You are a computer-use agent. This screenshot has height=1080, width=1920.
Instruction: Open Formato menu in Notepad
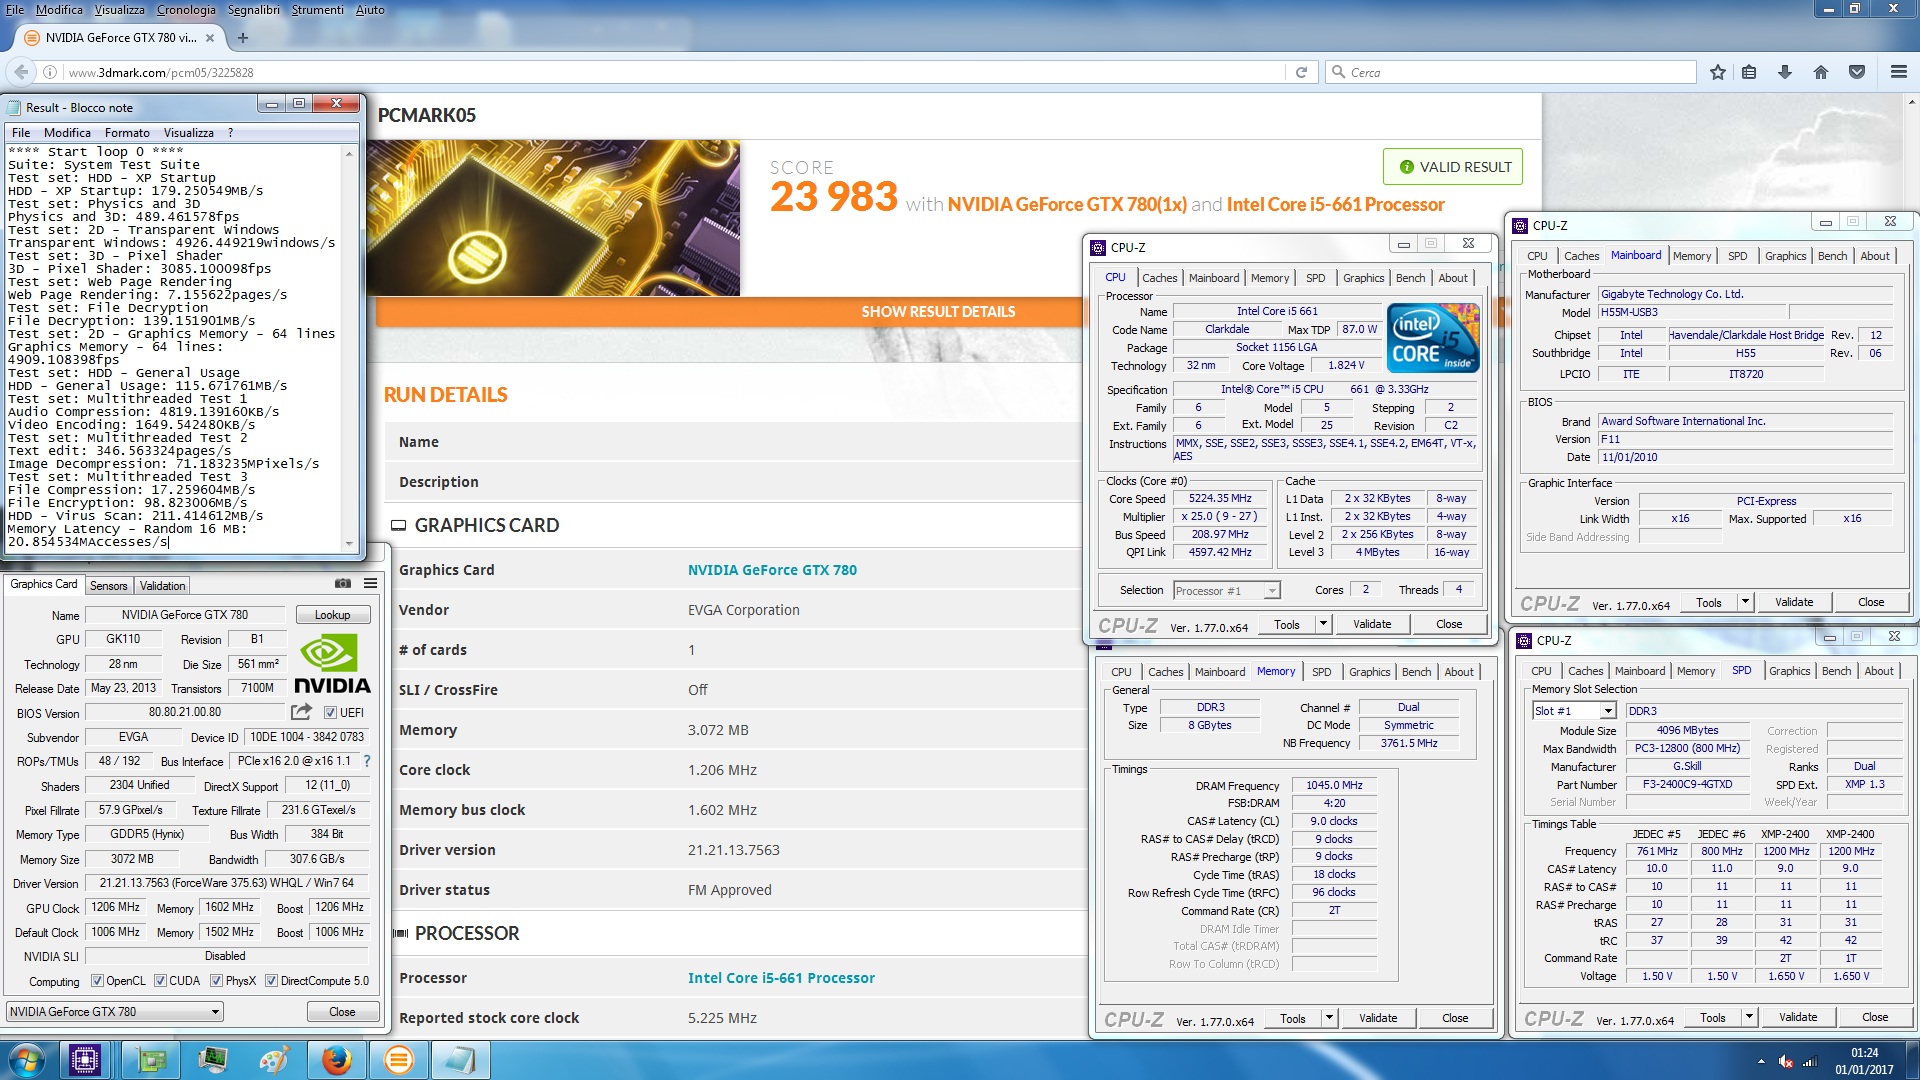(127, 133)
